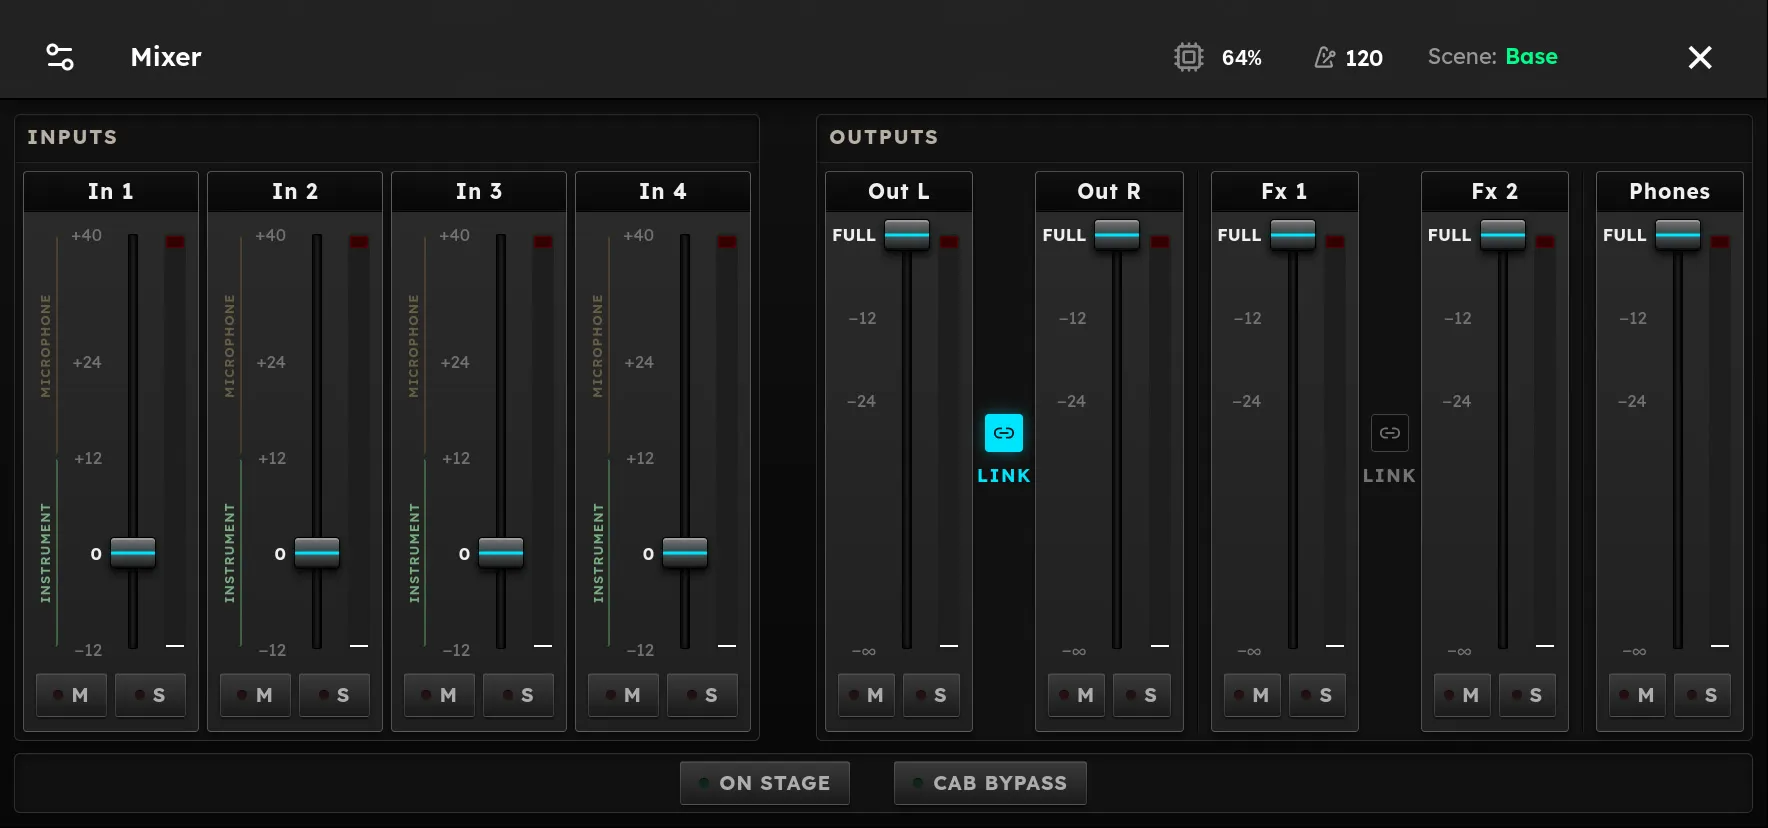
Task: Mute the Phones output
Action: pyautogui.click(x=1637, y=695)
